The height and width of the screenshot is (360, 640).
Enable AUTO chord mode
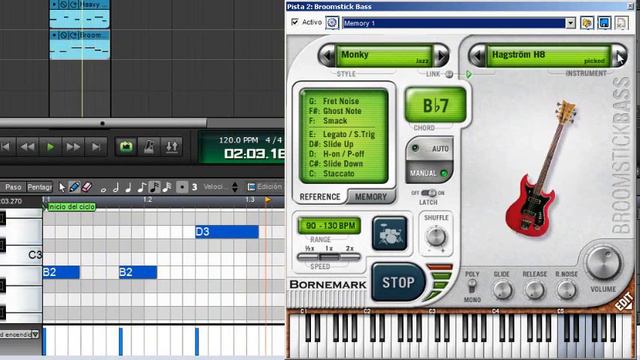(430, 149)
